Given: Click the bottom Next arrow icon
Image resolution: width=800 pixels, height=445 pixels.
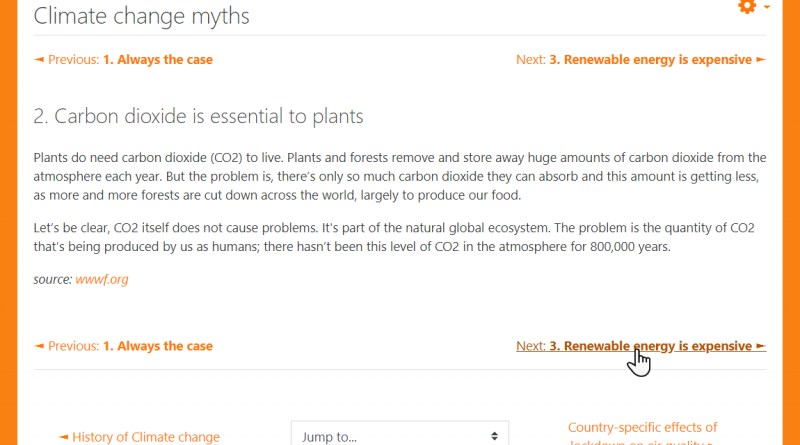Looking at the screenshot, I should point(761,346).
